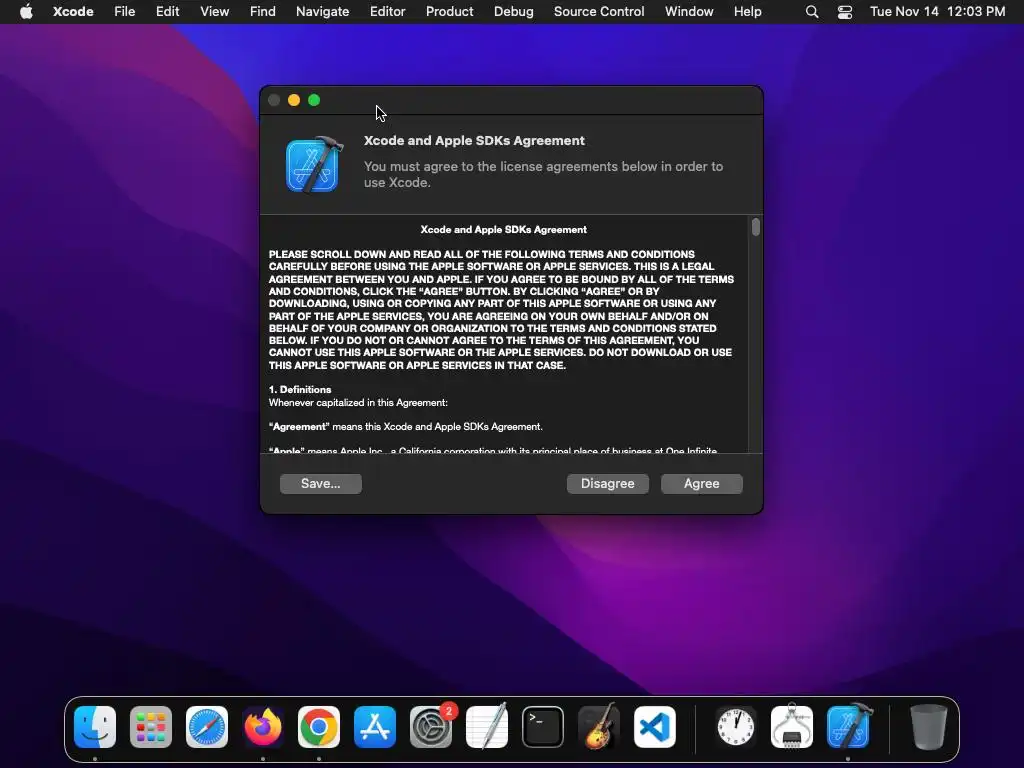1024x768 pixels.
Task: Click the "Agreement" means definition line
Action: (406, 427)
